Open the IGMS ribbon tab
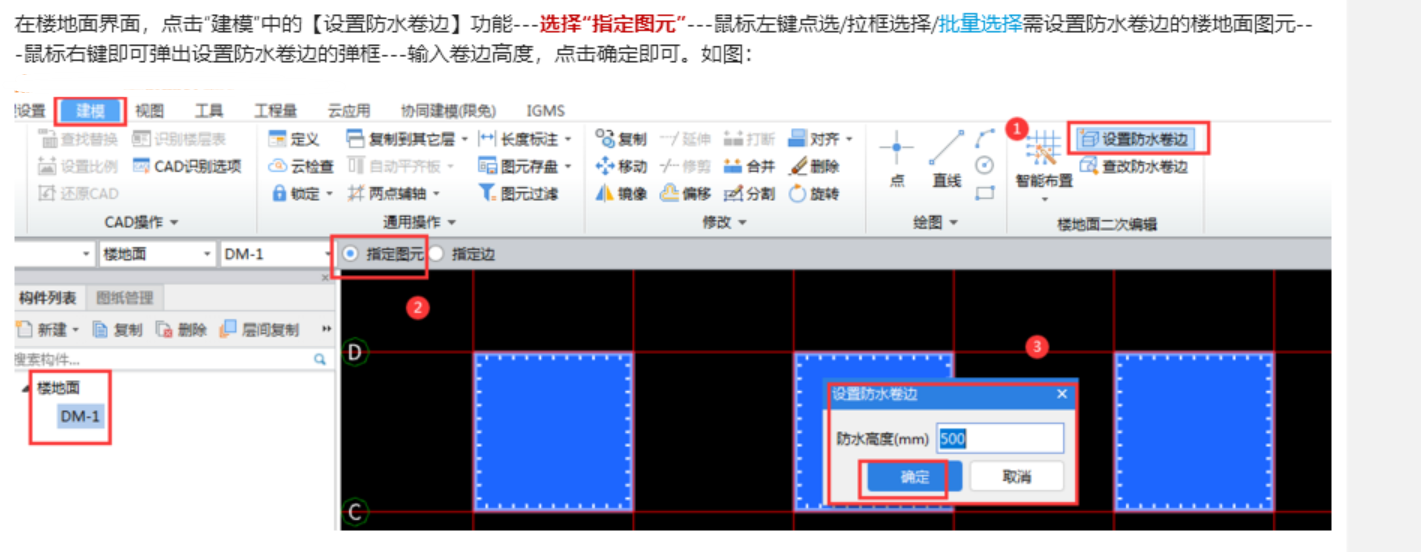1421x552 pixels. 546,111
